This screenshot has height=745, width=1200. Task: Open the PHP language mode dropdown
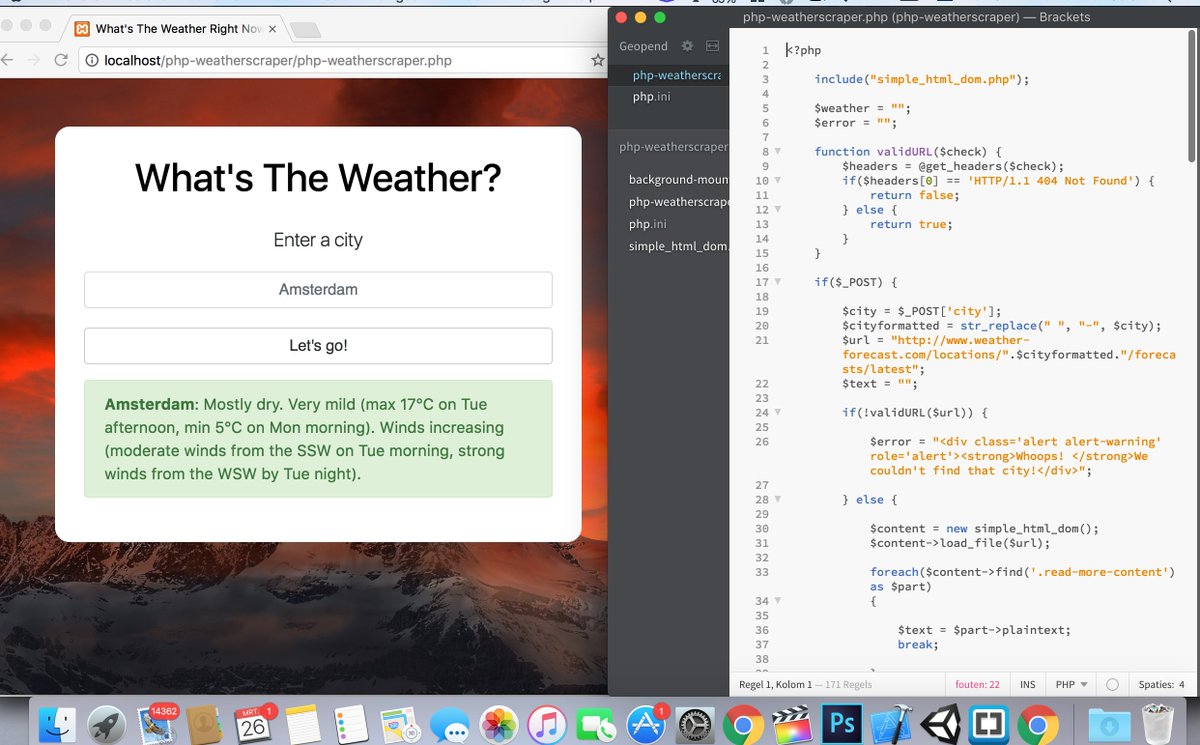(1071, 684)
